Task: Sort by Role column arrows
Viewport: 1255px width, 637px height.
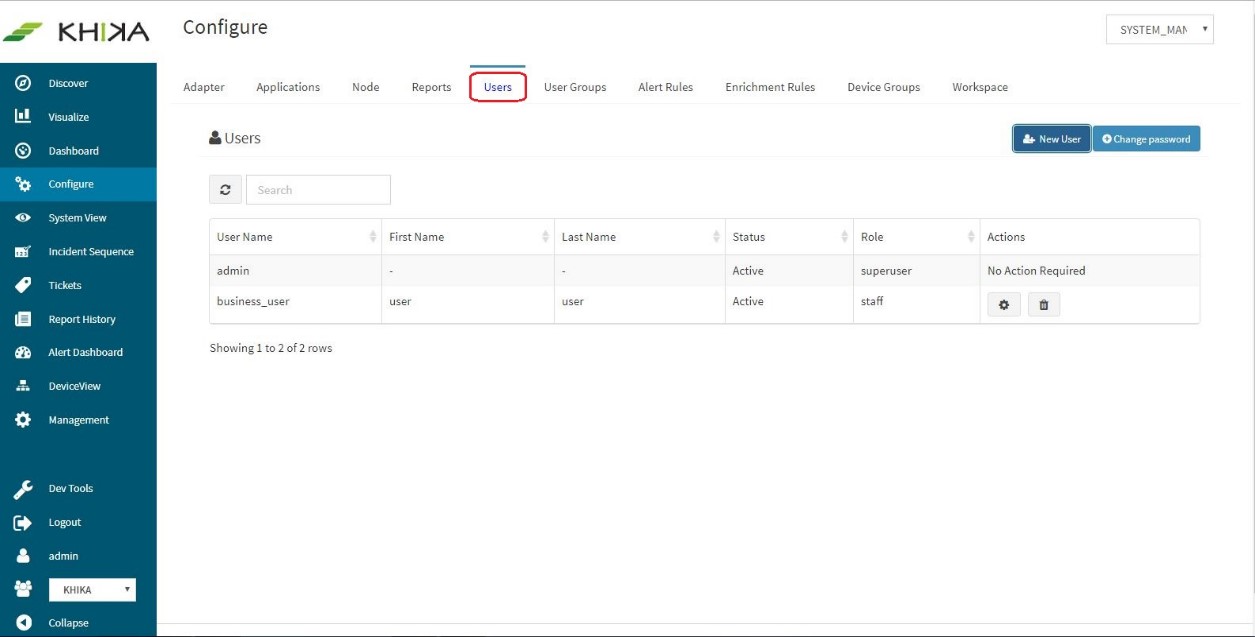Action: 971,237
